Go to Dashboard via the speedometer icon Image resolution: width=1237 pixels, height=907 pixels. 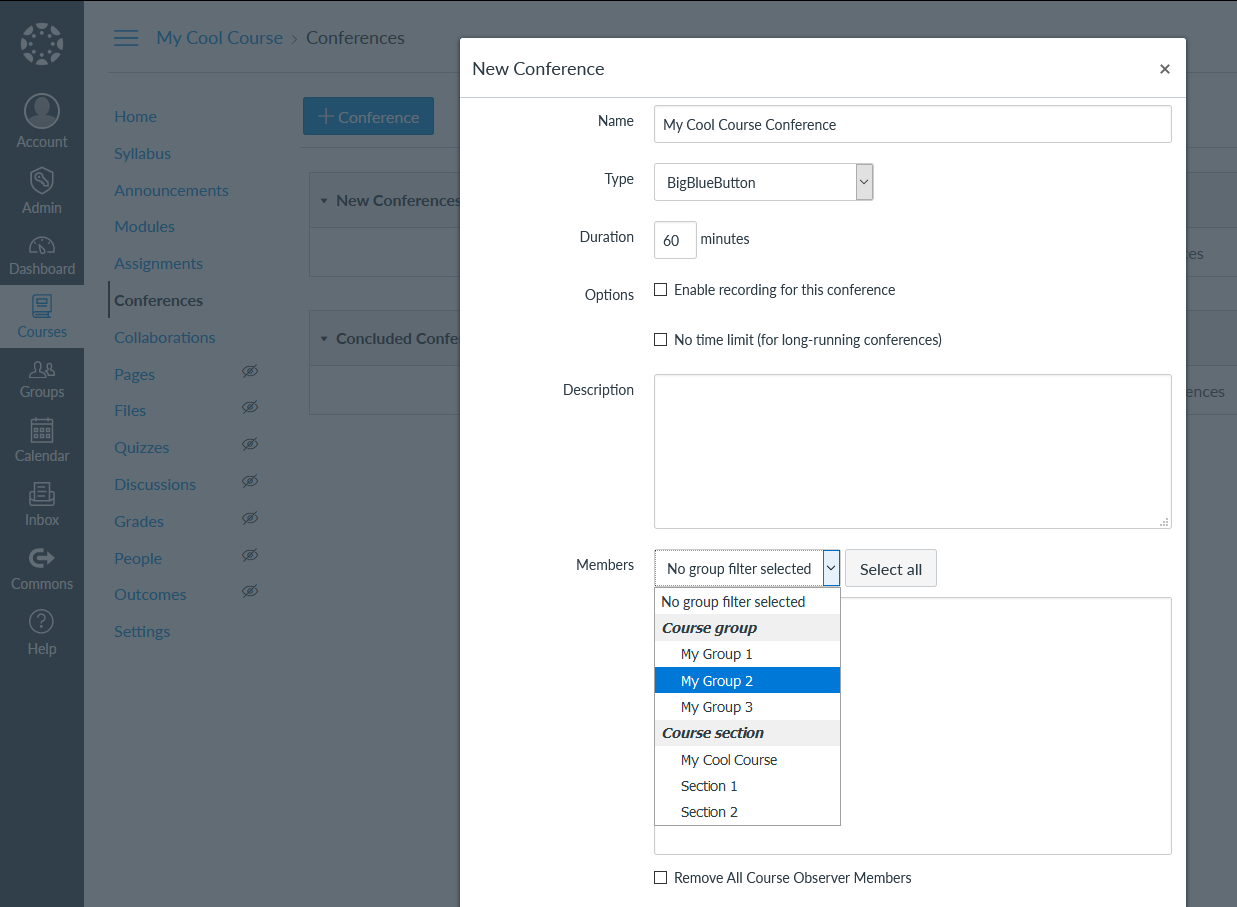42,245
